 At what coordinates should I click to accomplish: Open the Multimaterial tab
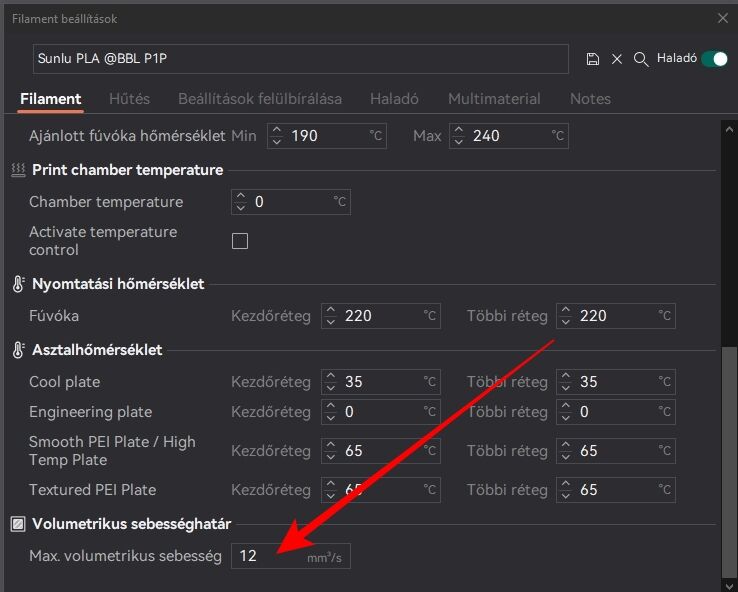pos(494,99)
